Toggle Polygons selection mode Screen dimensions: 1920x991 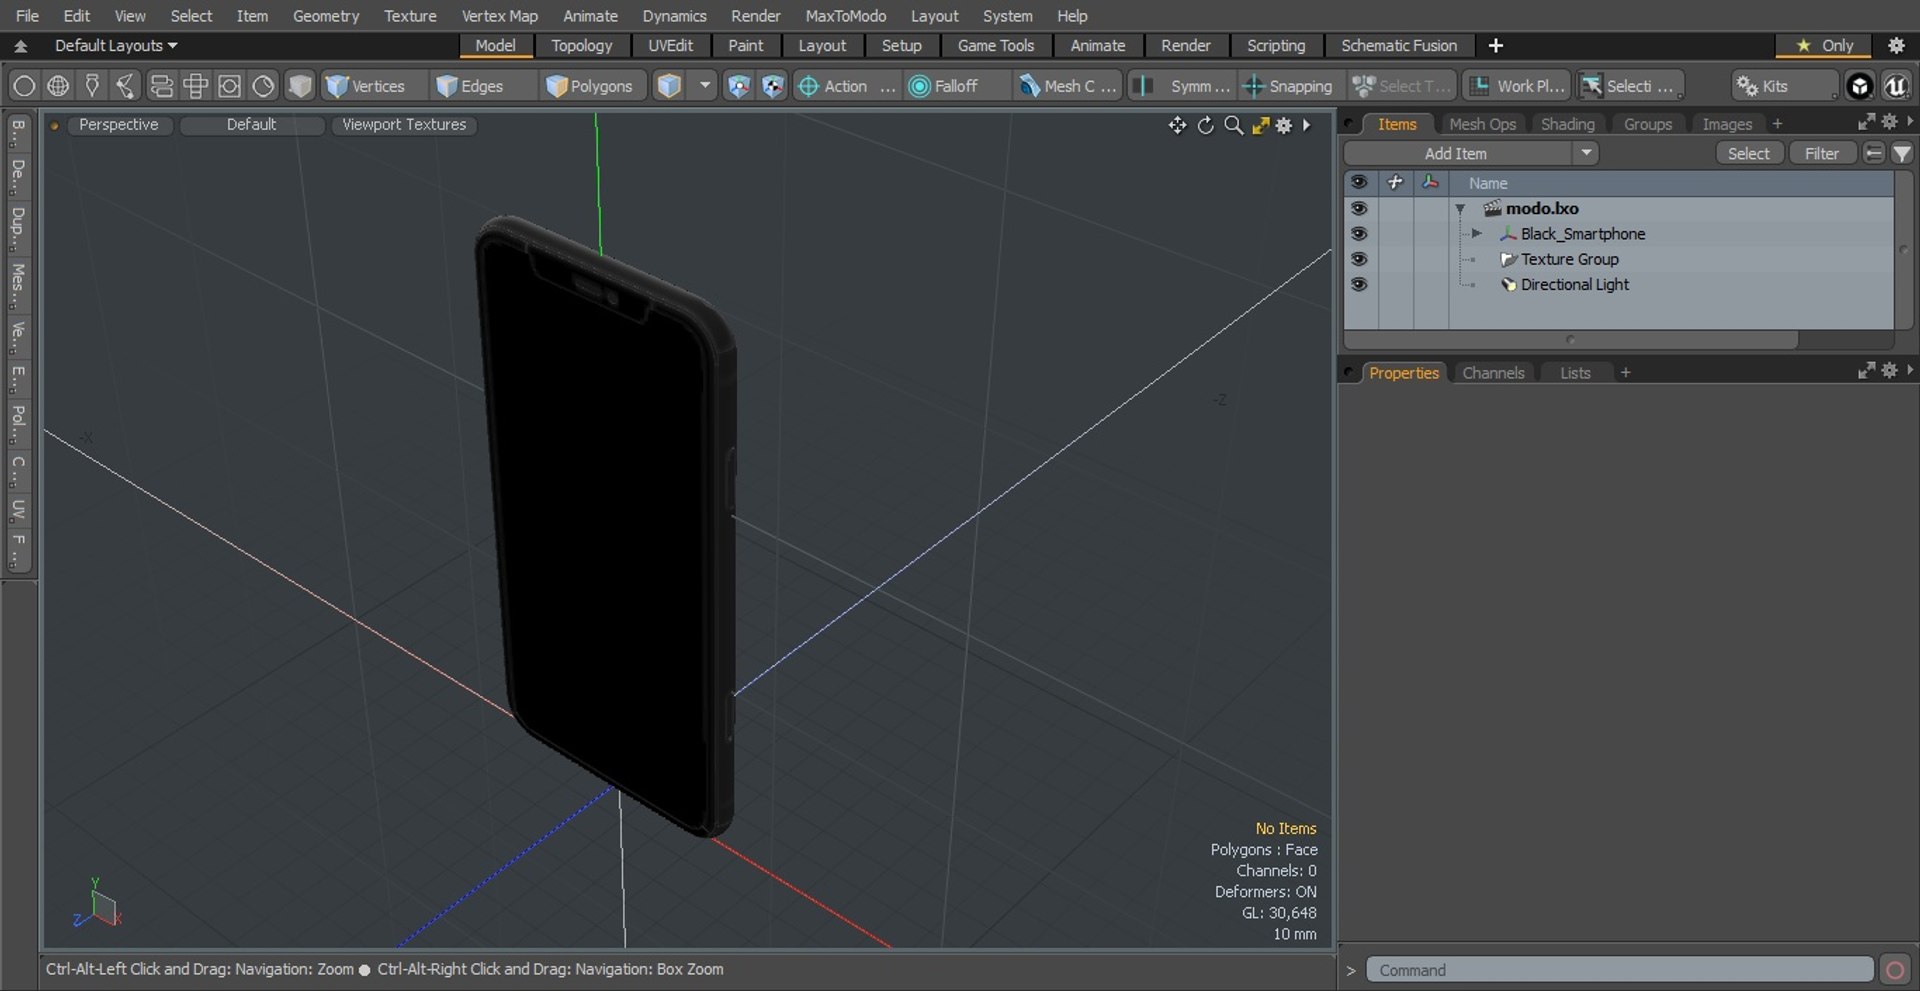tap(590, 86)
